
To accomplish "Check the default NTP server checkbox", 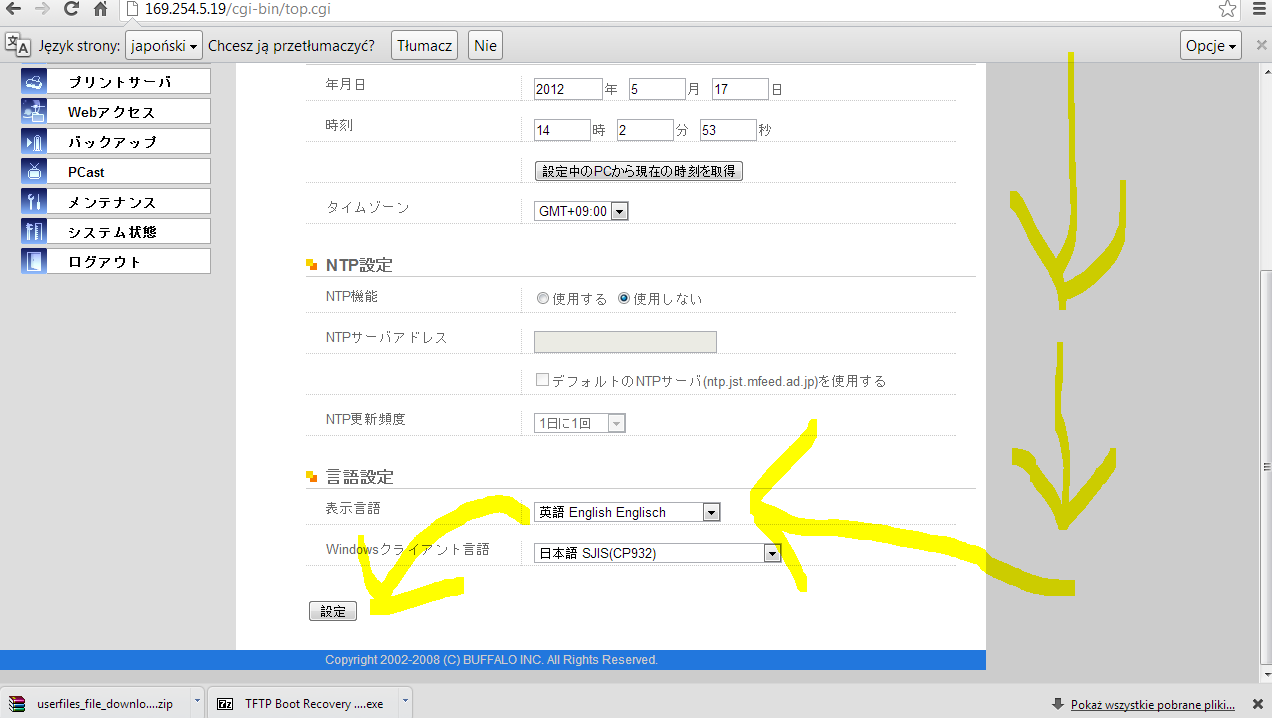I will tap(542, 381).
